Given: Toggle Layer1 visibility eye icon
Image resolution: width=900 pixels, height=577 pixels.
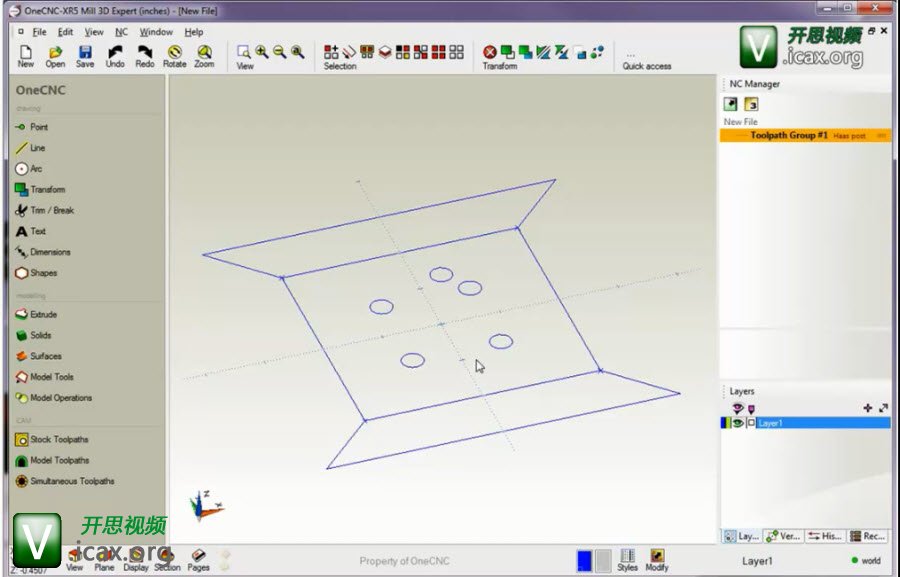Looking at the screenshot, I should pos(738,423).
